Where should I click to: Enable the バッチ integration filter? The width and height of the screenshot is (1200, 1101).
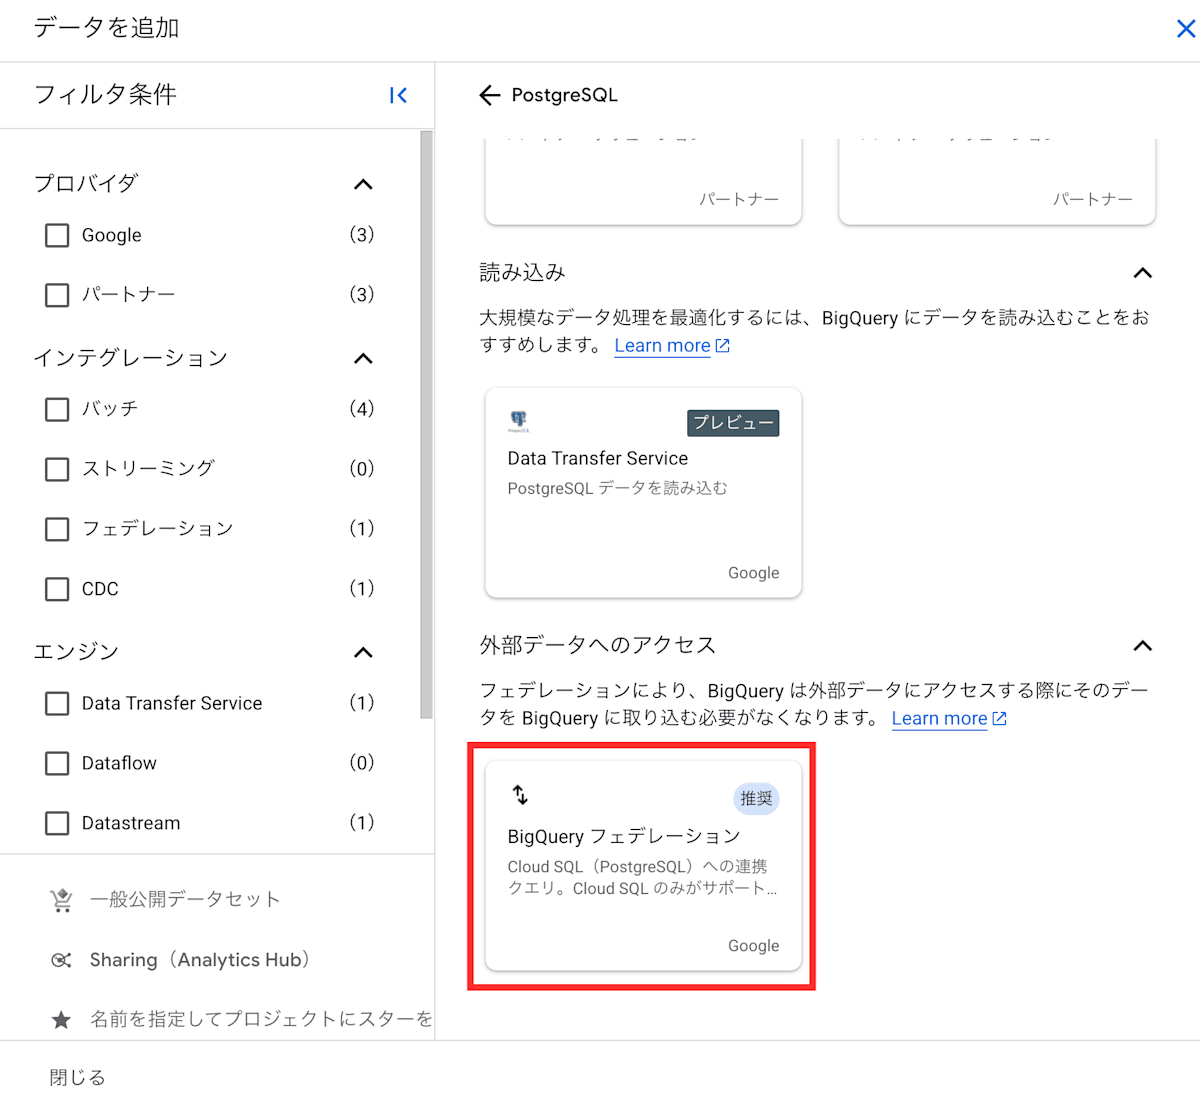pyautogui.click(x=57, y=409)
